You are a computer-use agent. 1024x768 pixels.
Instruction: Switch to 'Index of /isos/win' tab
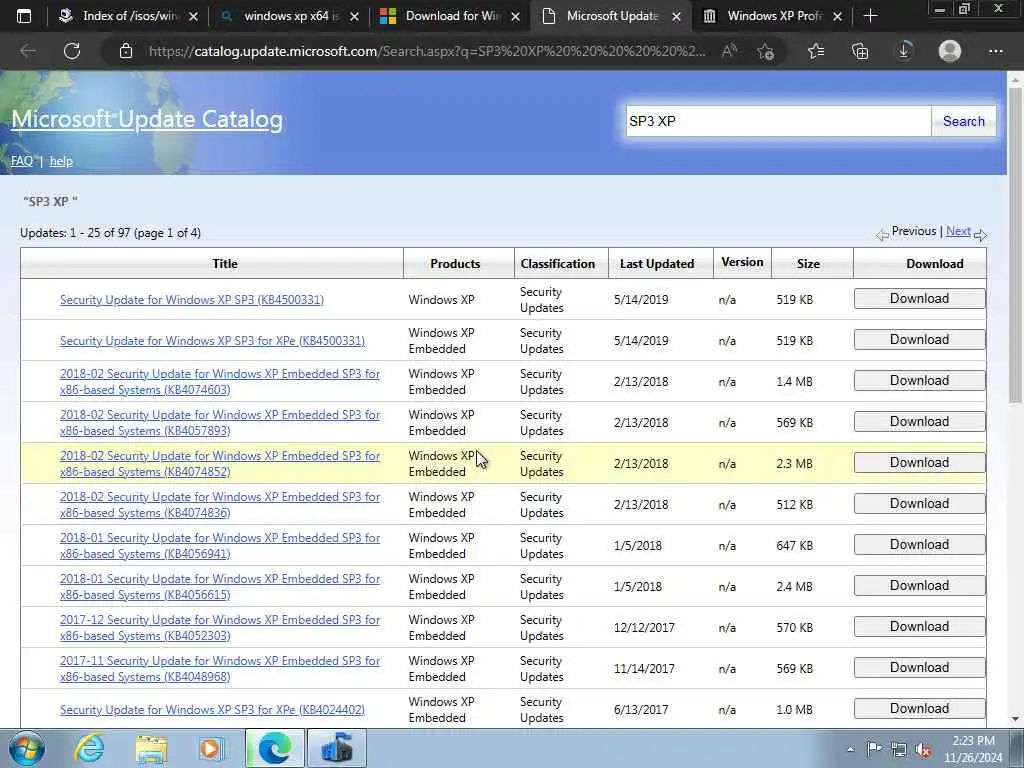(x=129, y=16)
